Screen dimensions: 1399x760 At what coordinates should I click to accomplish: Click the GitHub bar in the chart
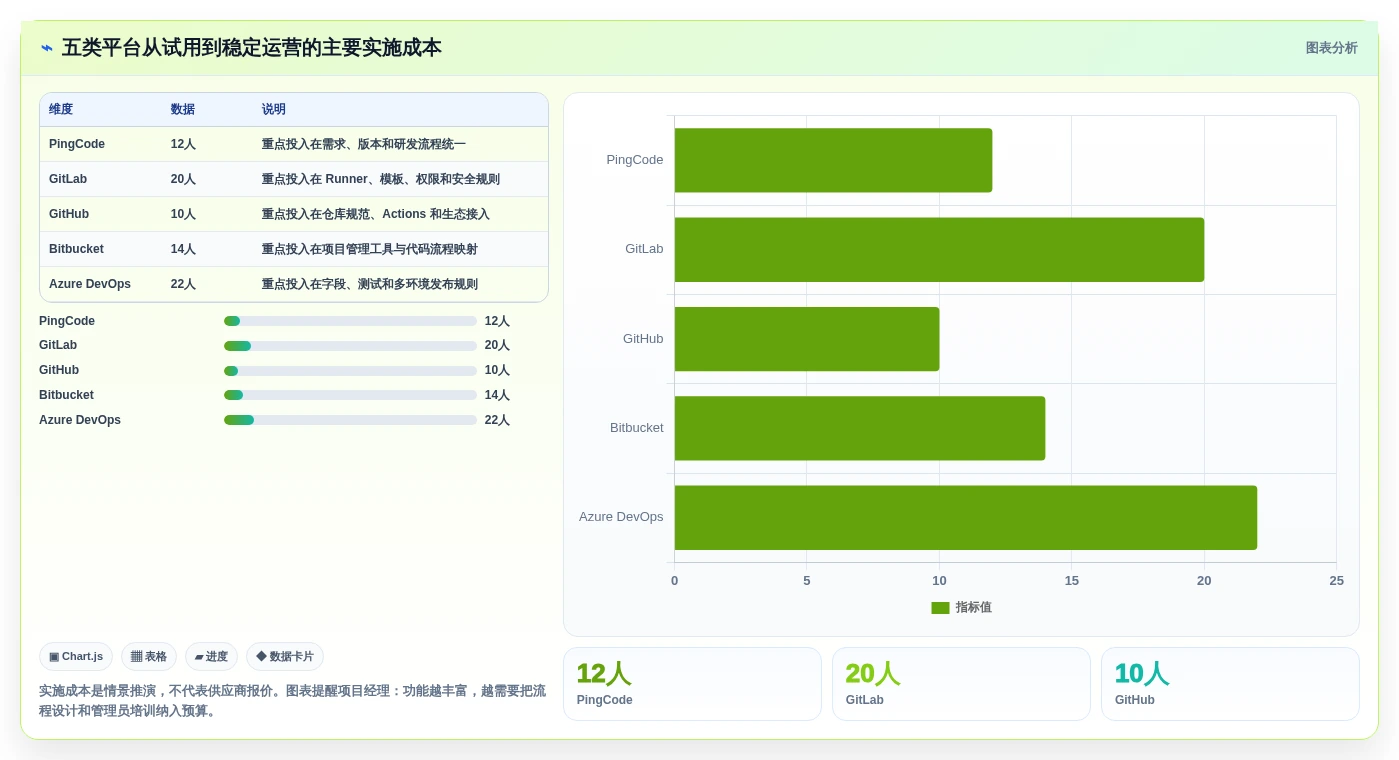pyautogui.click(x=807, y=339)
